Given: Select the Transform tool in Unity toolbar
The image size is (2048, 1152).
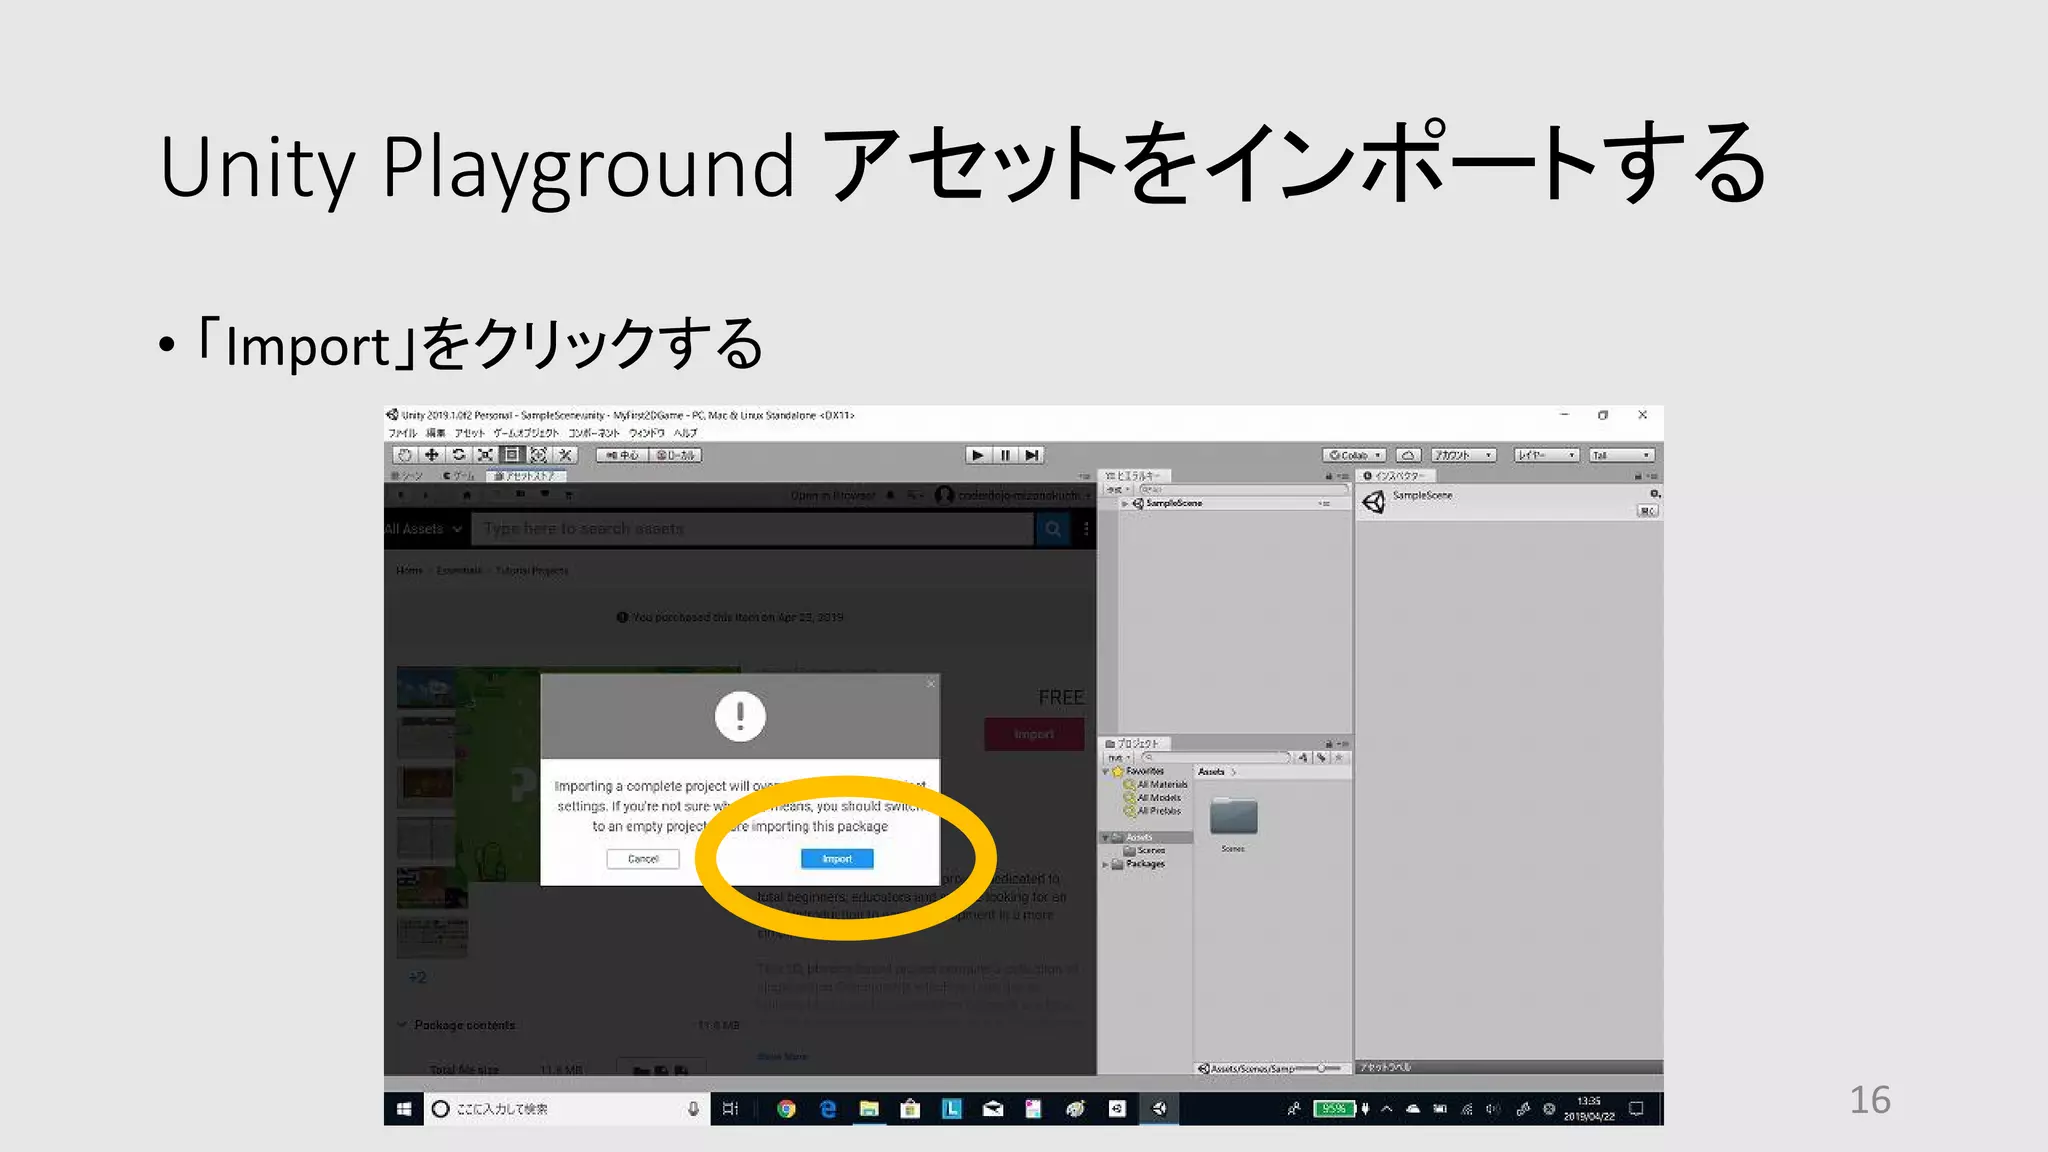Looking at the screenshot, I should click(539, 455).
